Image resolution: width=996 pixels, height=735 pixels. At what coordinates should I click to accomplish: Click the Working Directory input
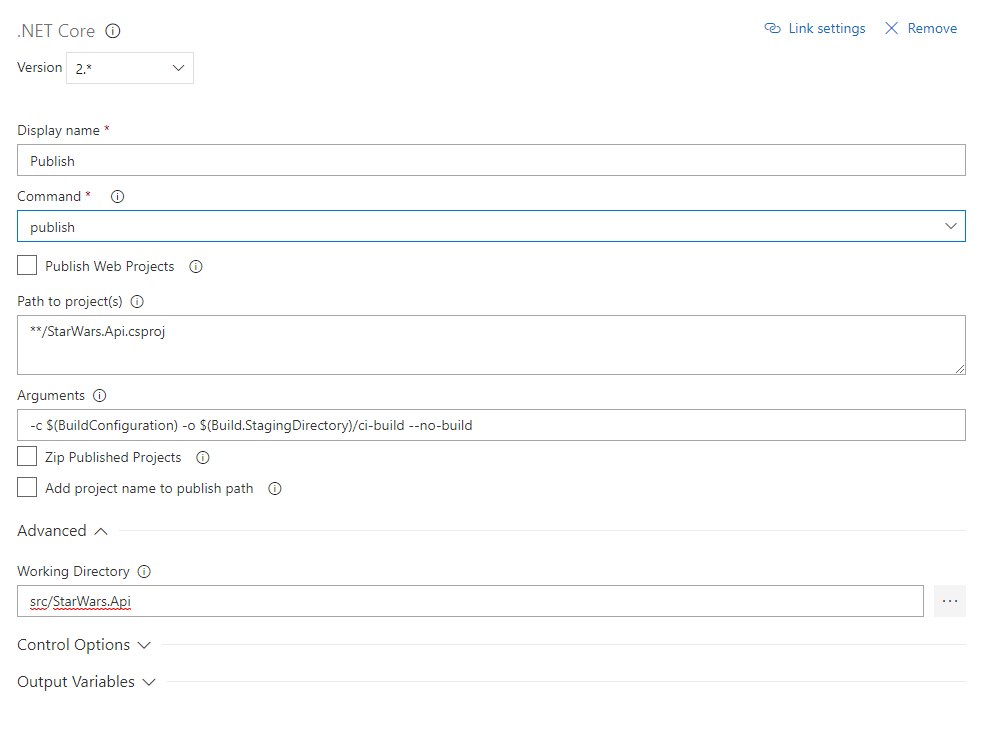(x=470, y=601)
